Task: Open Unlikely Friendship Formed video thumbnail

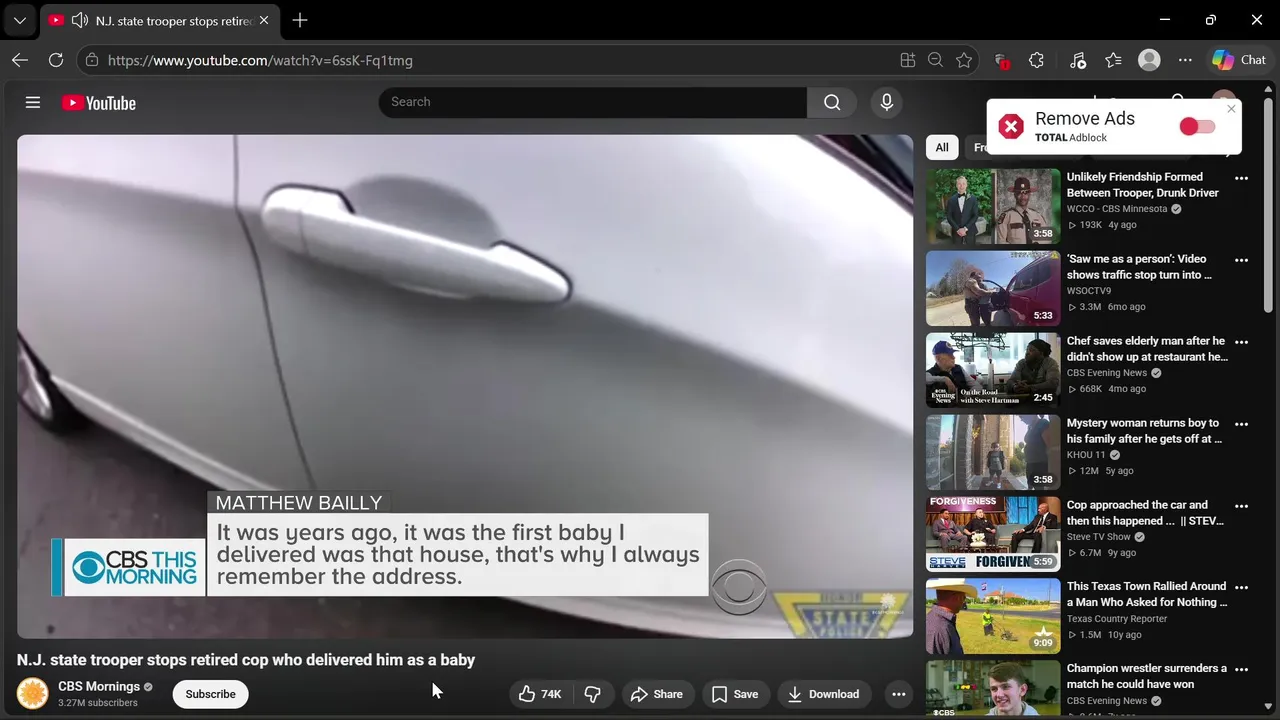Action: pyautogui.click(x=993, y=206)
